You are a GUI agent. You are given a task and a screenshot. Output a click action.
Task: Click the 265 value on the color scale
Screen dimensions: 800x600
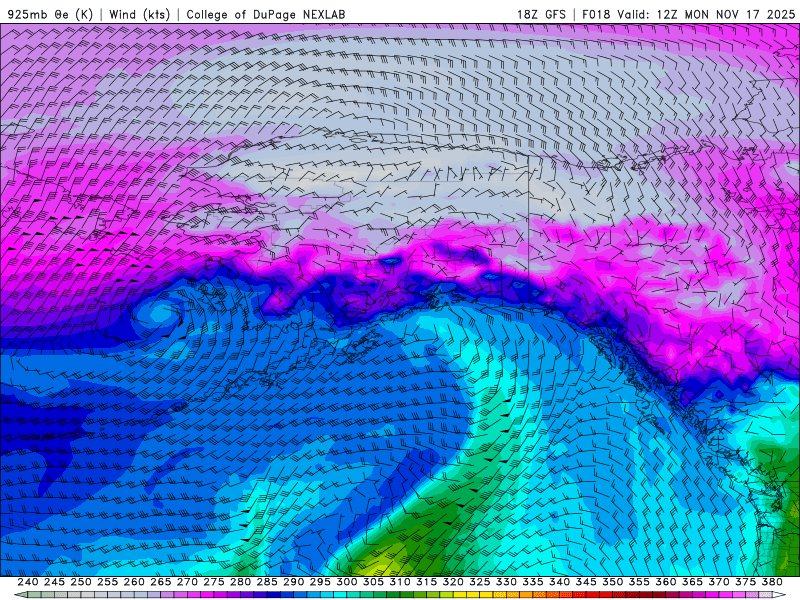tap(161, 582)
